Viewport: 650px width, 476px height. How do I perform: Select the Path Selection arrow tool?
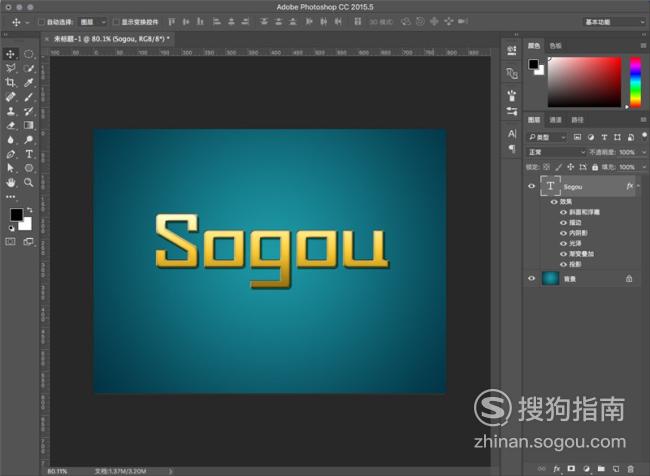(x=10, y=168)
